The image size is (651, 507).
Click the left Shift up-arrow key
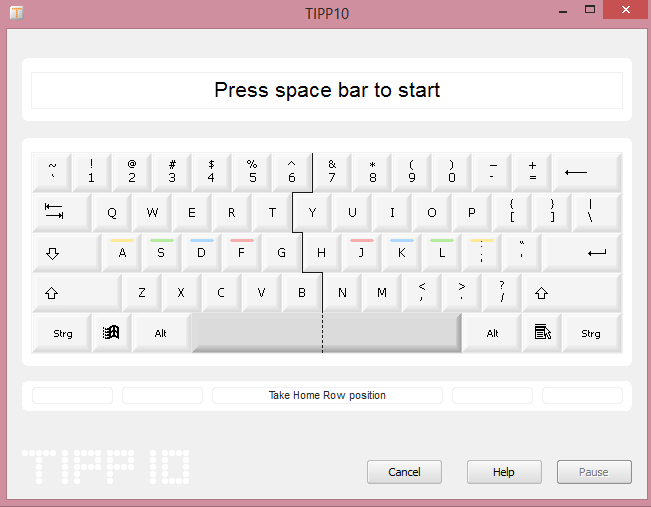(76, 293)
